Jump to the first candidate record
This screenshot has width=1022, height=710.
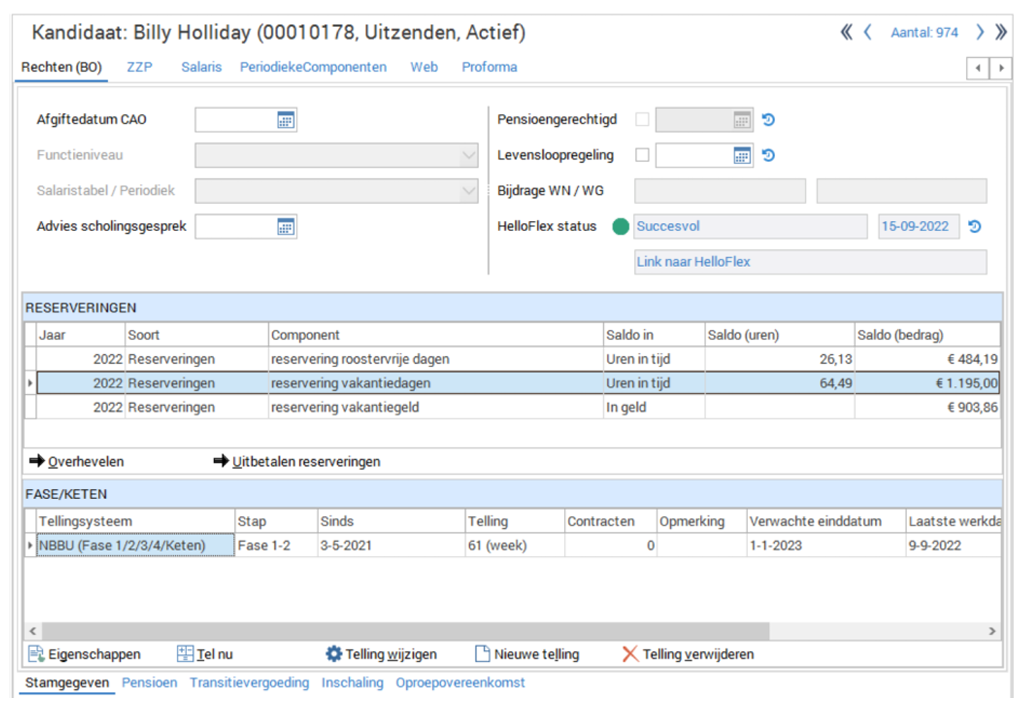(x=847, y=33)
